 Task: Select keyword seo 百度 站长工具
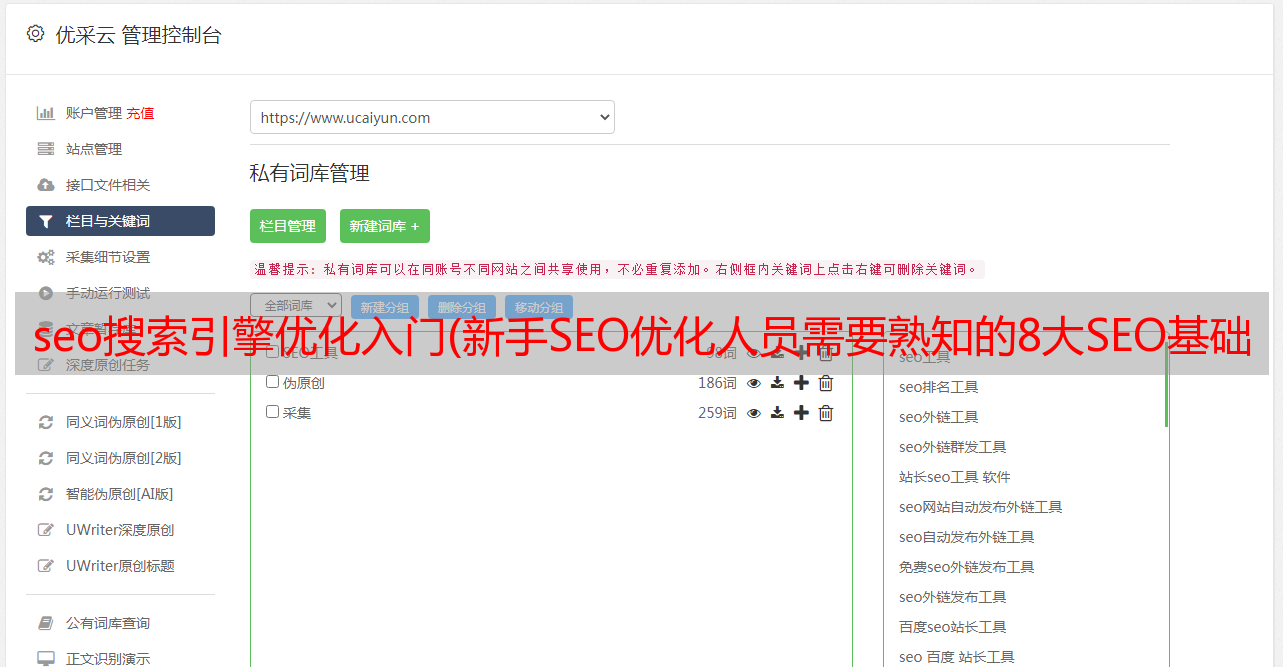tap(957, 657)
